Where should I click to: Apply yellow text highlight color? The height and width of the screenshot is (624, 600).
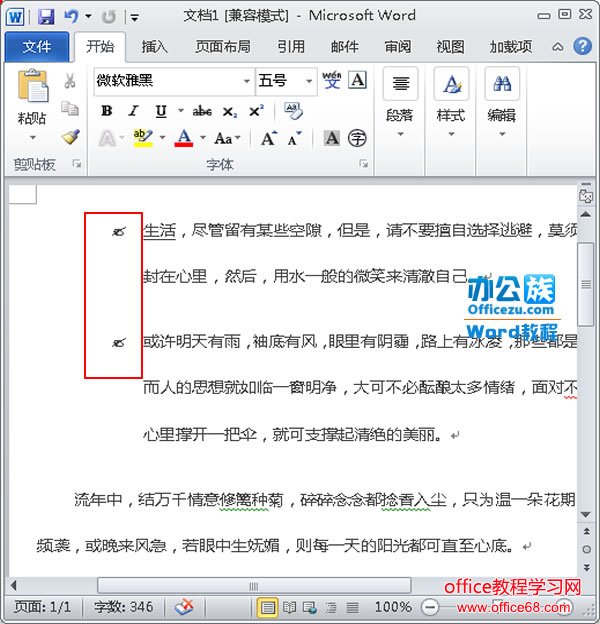[x=143, y=138]
